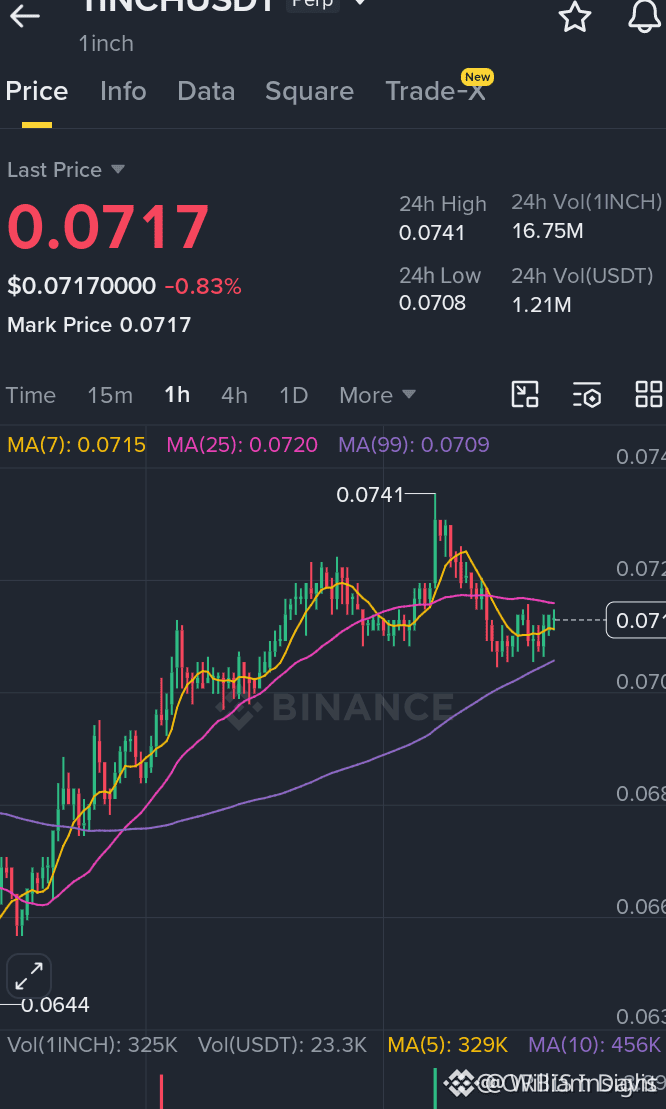This screenshot has height=1109, width=666.
Task: Click the 1inch subtitle under the pair name
Action: point(106,43)
